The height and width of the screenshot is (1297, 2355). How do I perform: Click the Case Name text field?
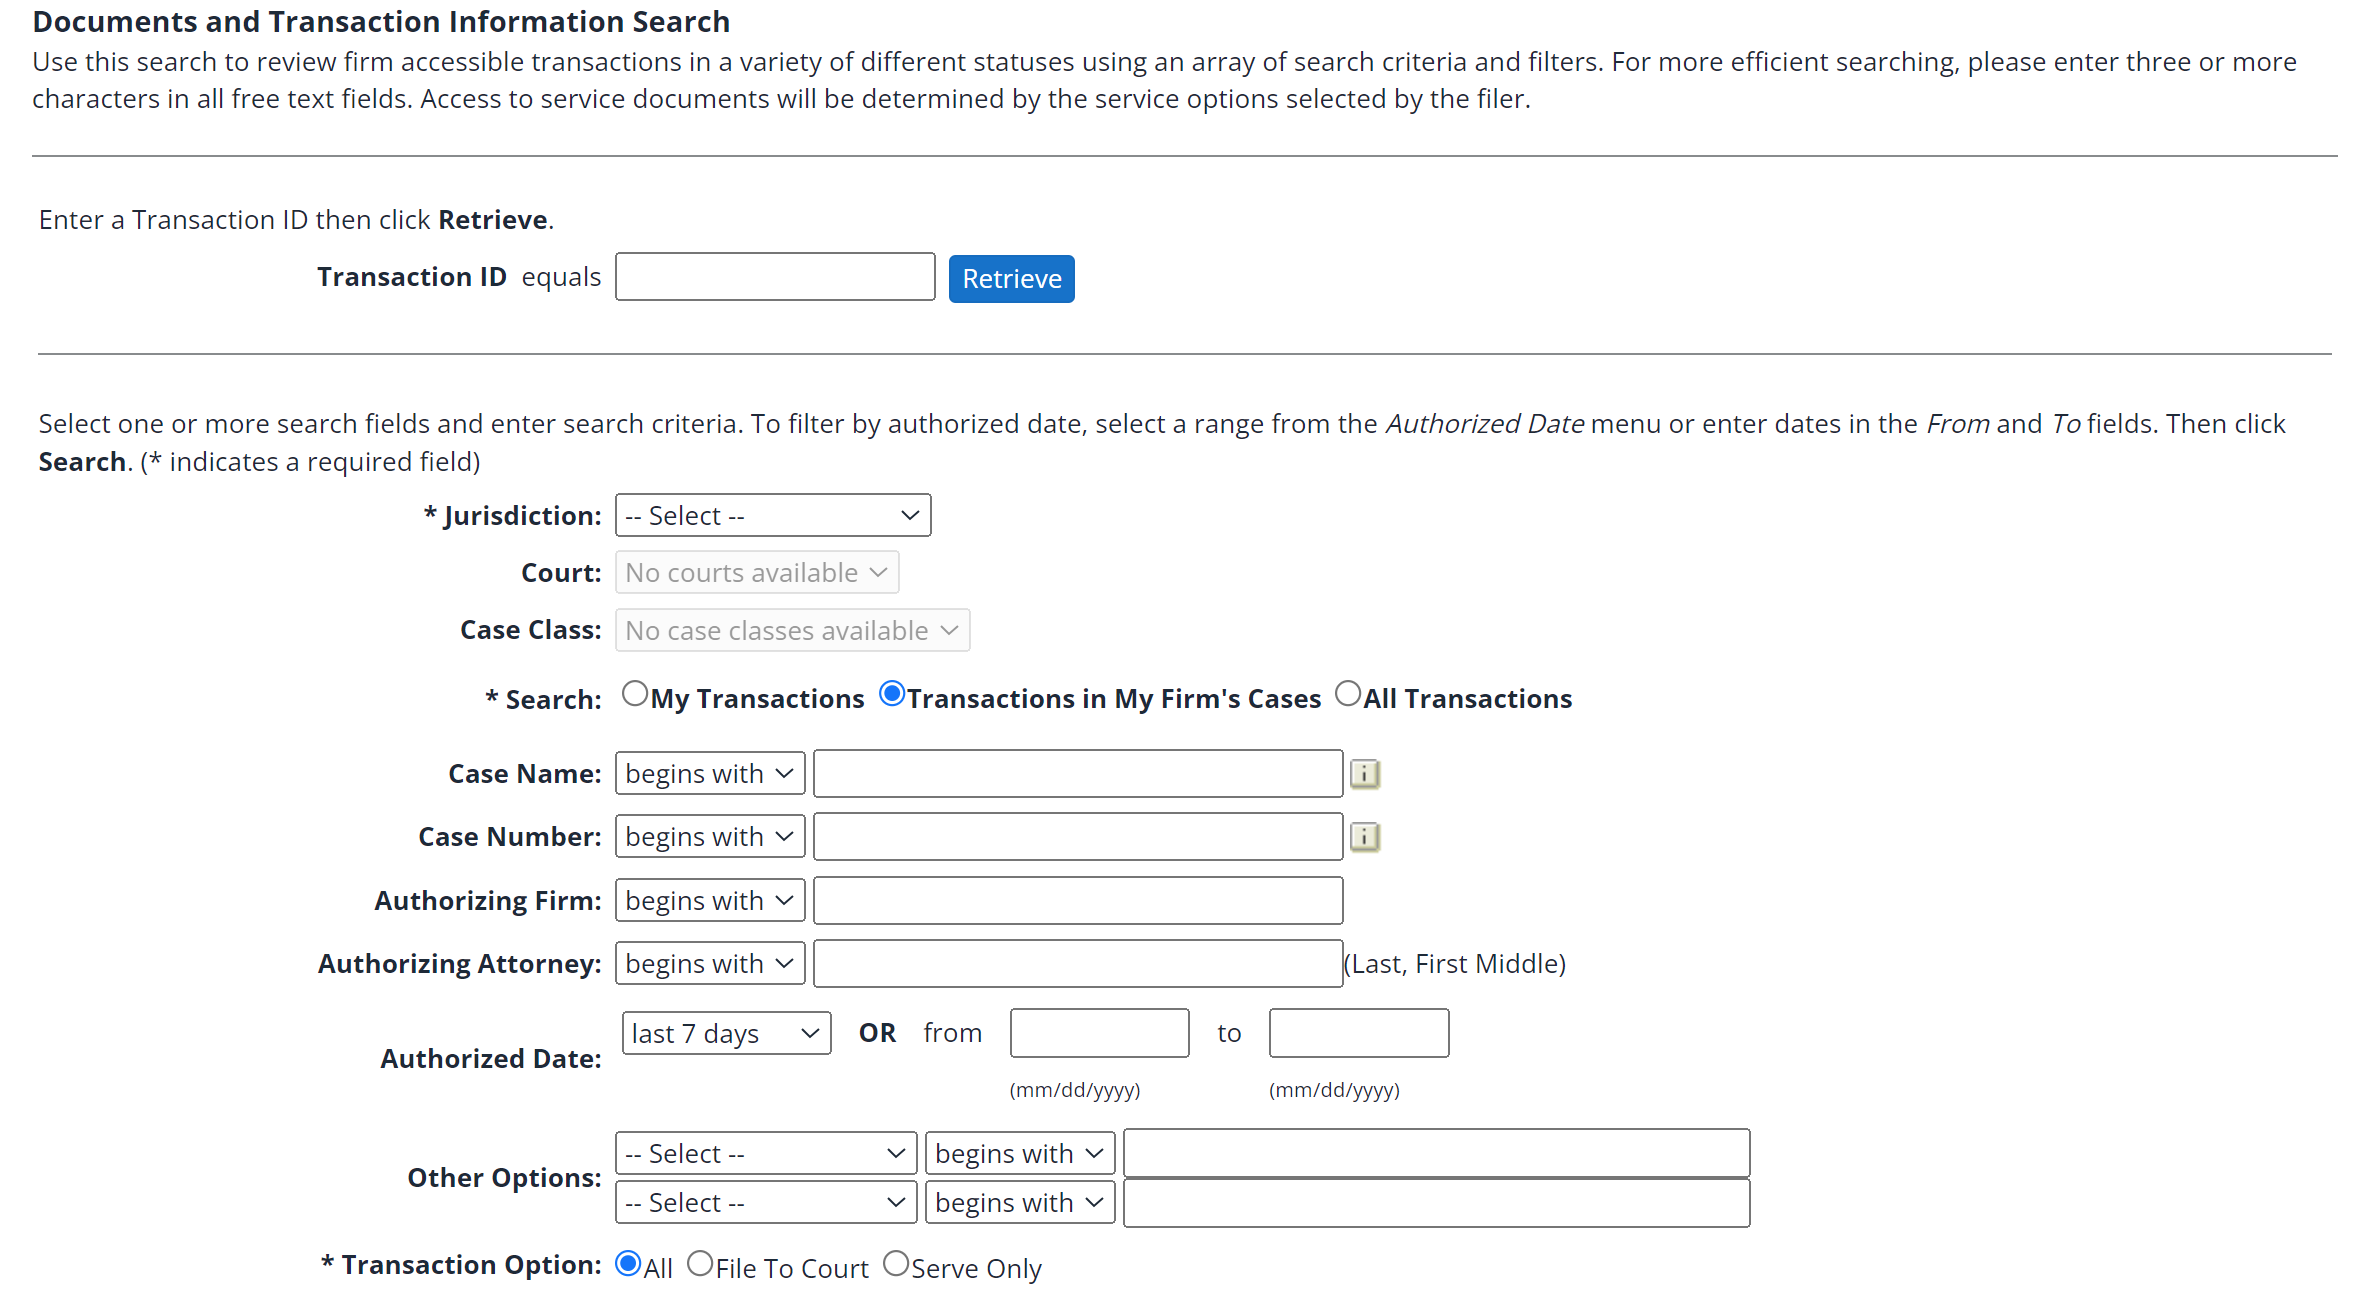[1078, 774]
